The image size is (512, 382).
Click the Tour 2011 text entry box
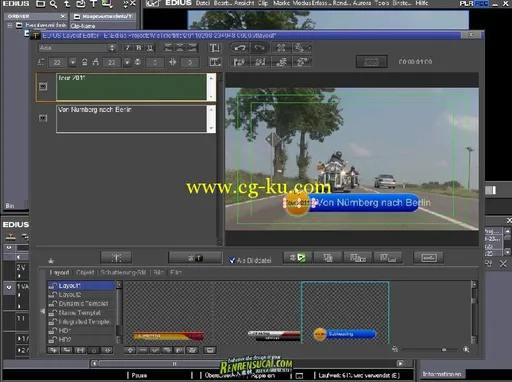pos(132,87)
